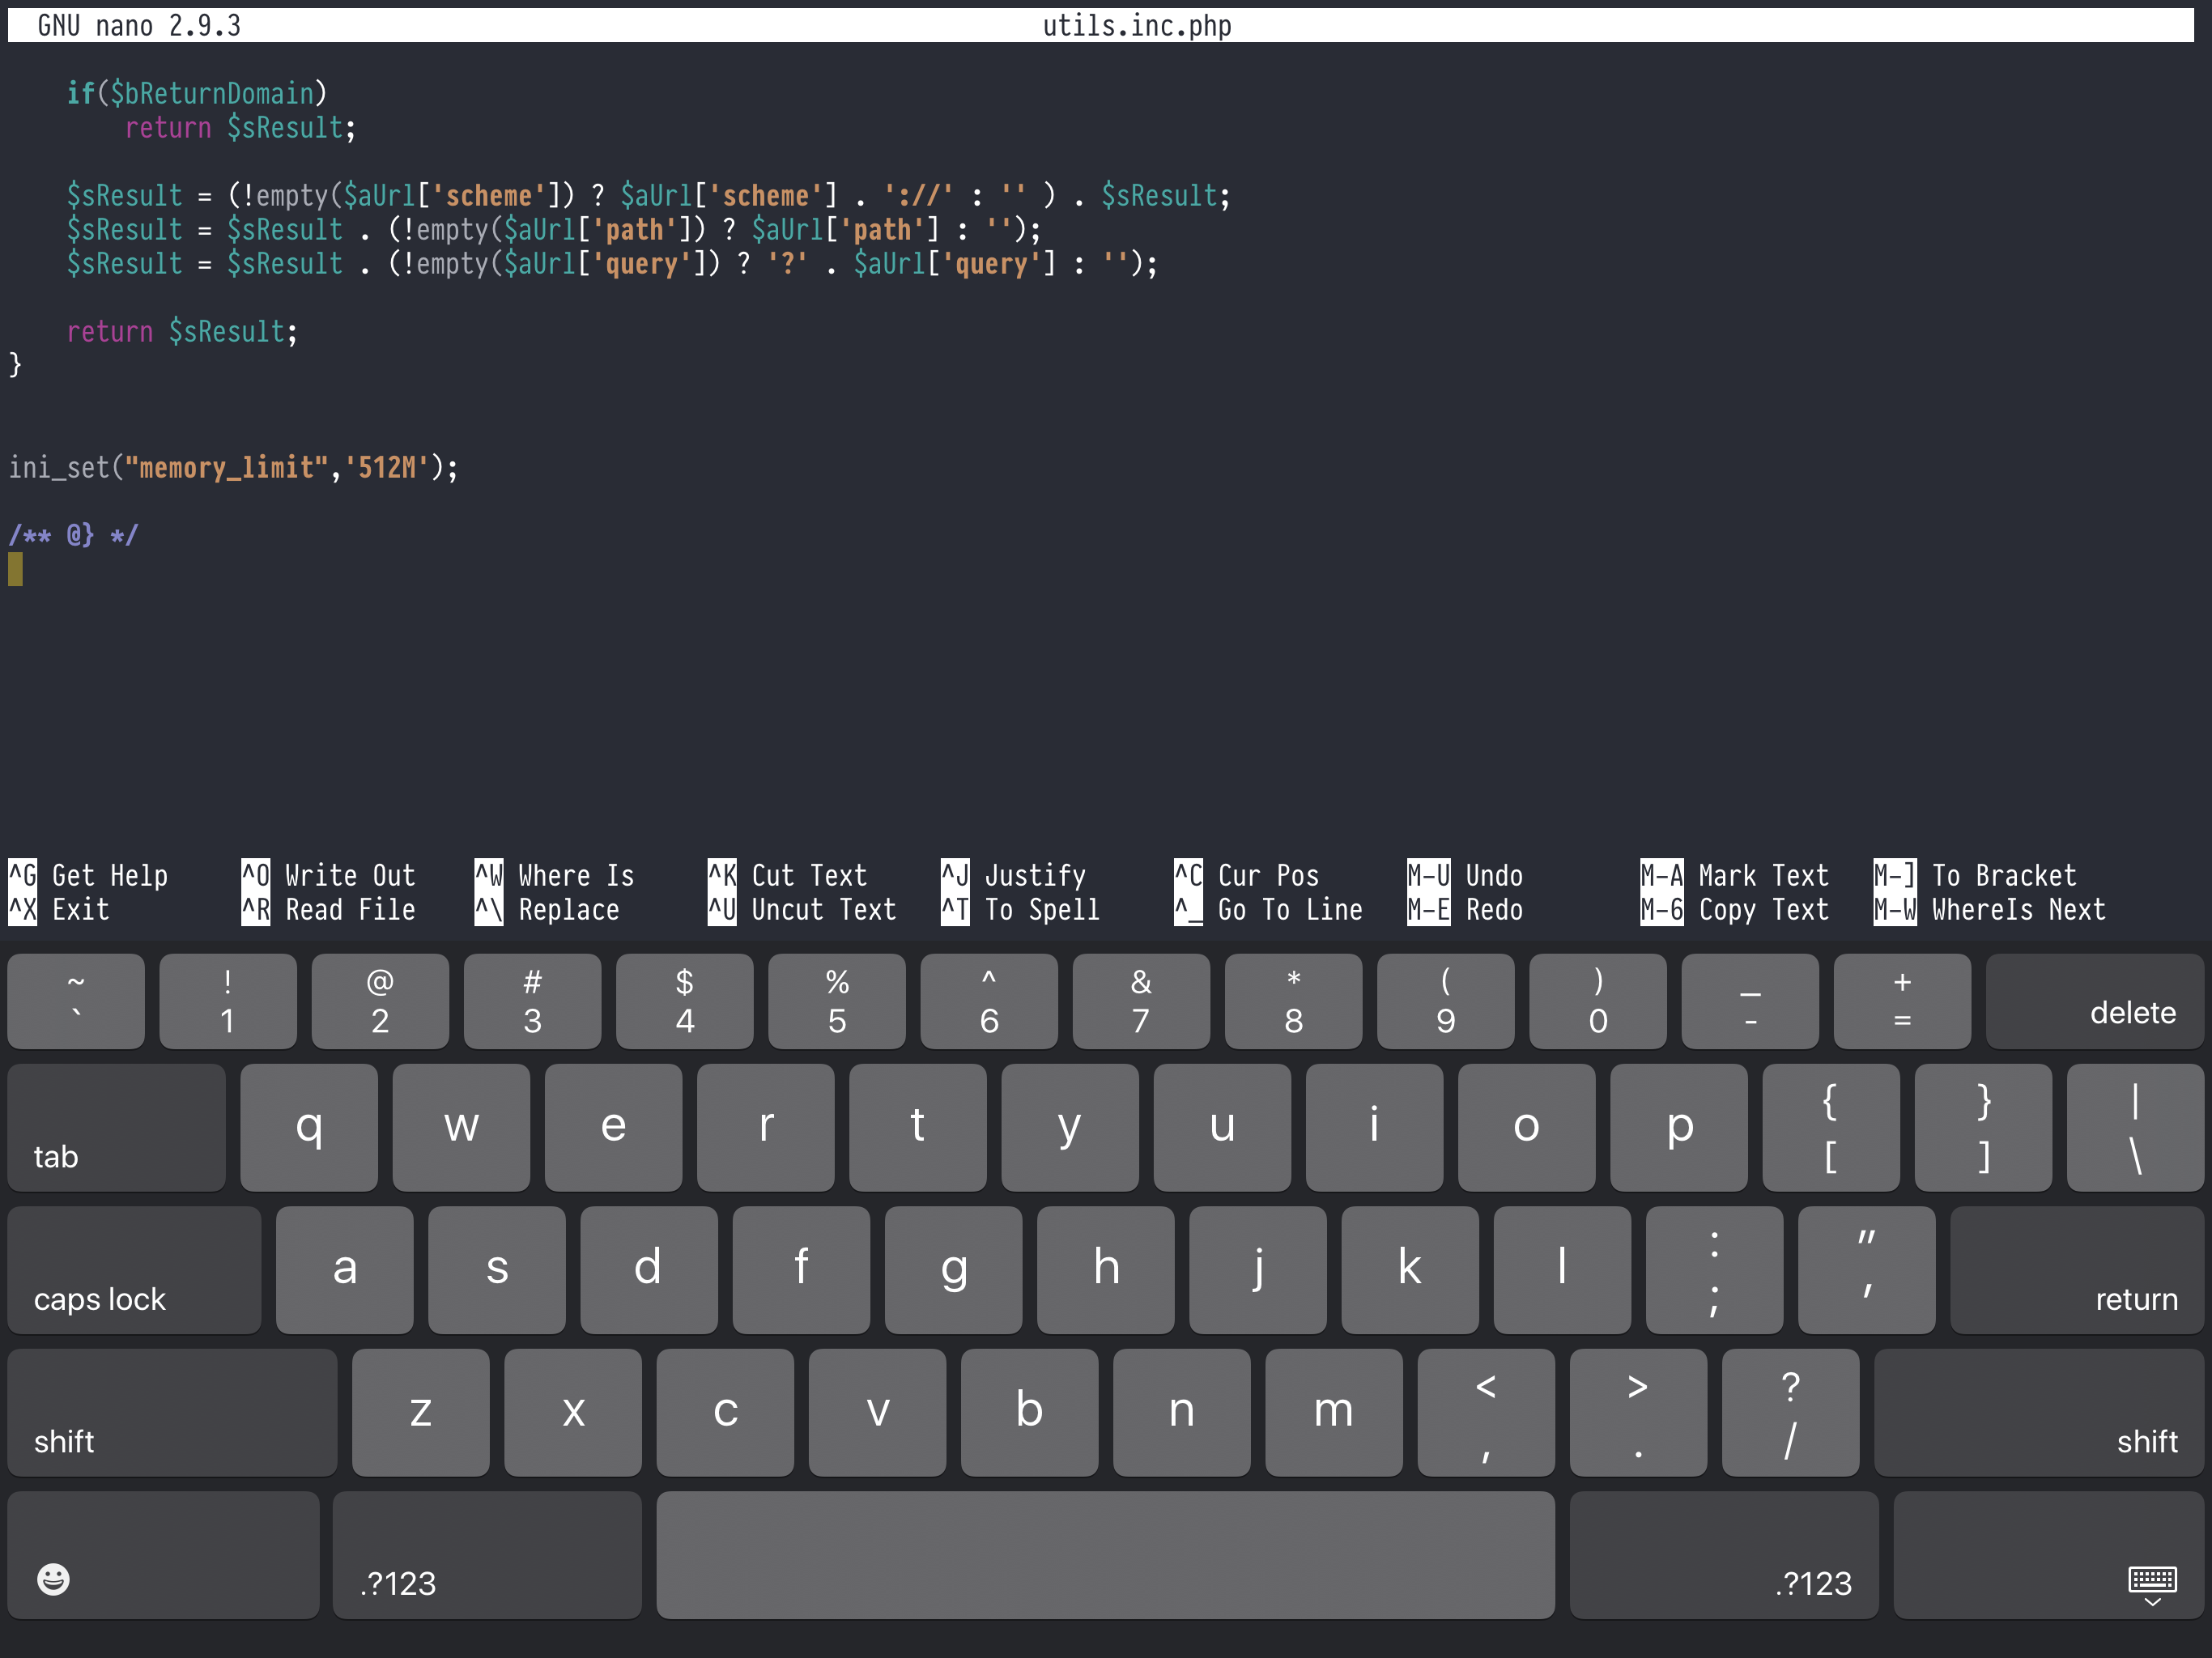Viewport: 2212px width, 1658px height.
Task: Tap the ^X Exit shortcut label
Action: point(60,910)
